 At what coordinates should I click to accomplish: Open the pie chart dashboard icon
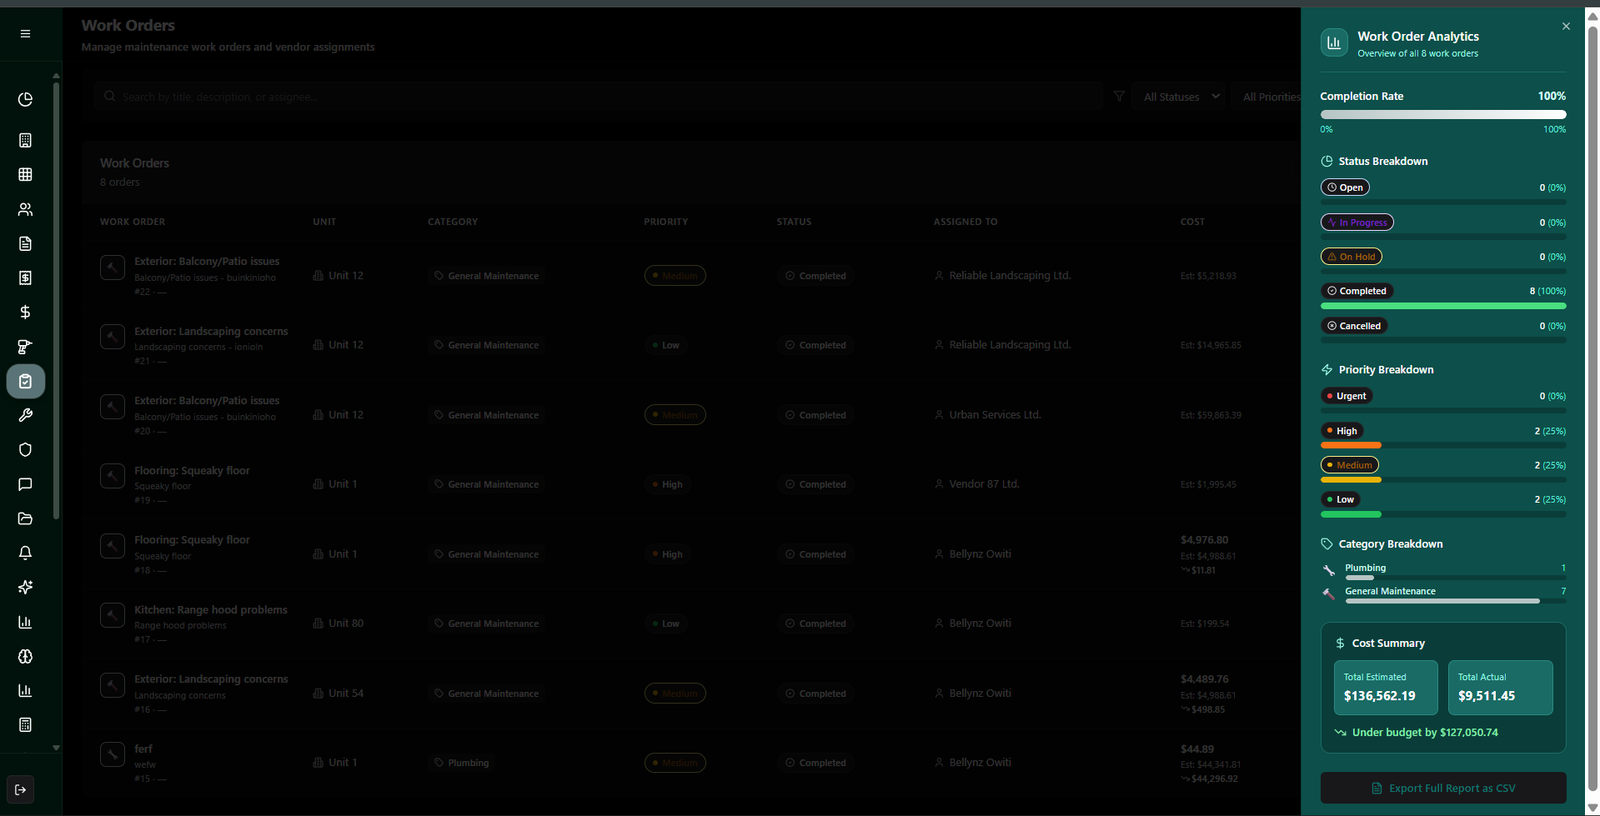click(25, 99)
